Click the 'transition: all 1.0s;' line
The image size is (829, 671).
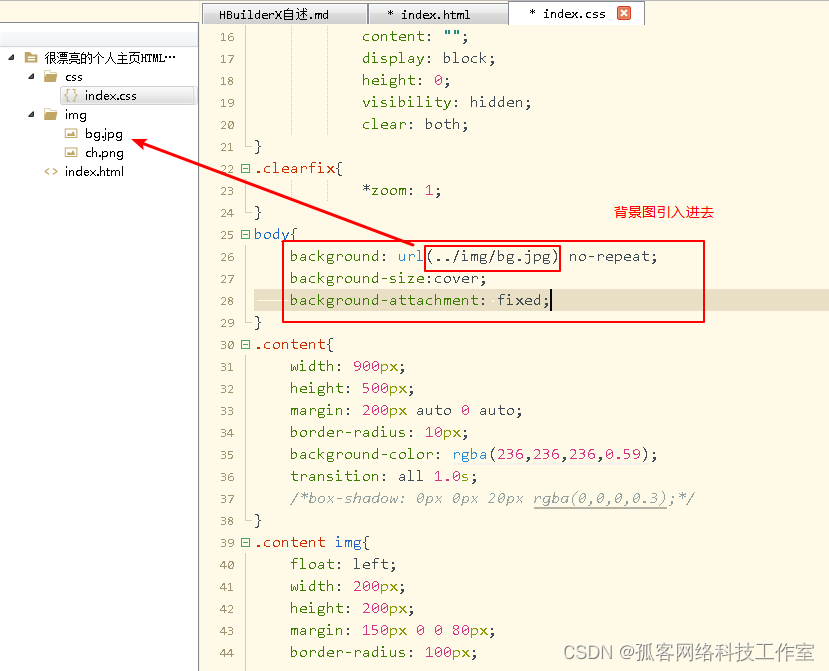(384, 476)
